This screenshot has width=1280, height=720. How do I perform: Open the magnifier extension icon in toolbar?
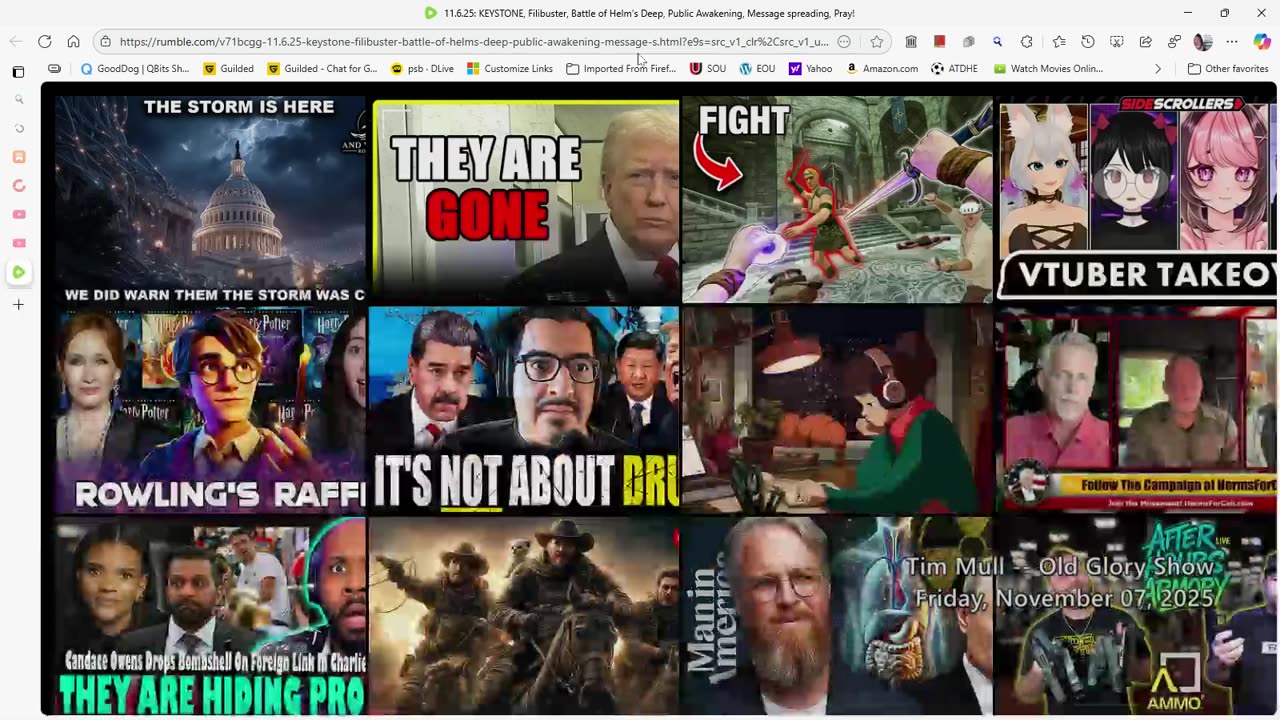(997, 42)
